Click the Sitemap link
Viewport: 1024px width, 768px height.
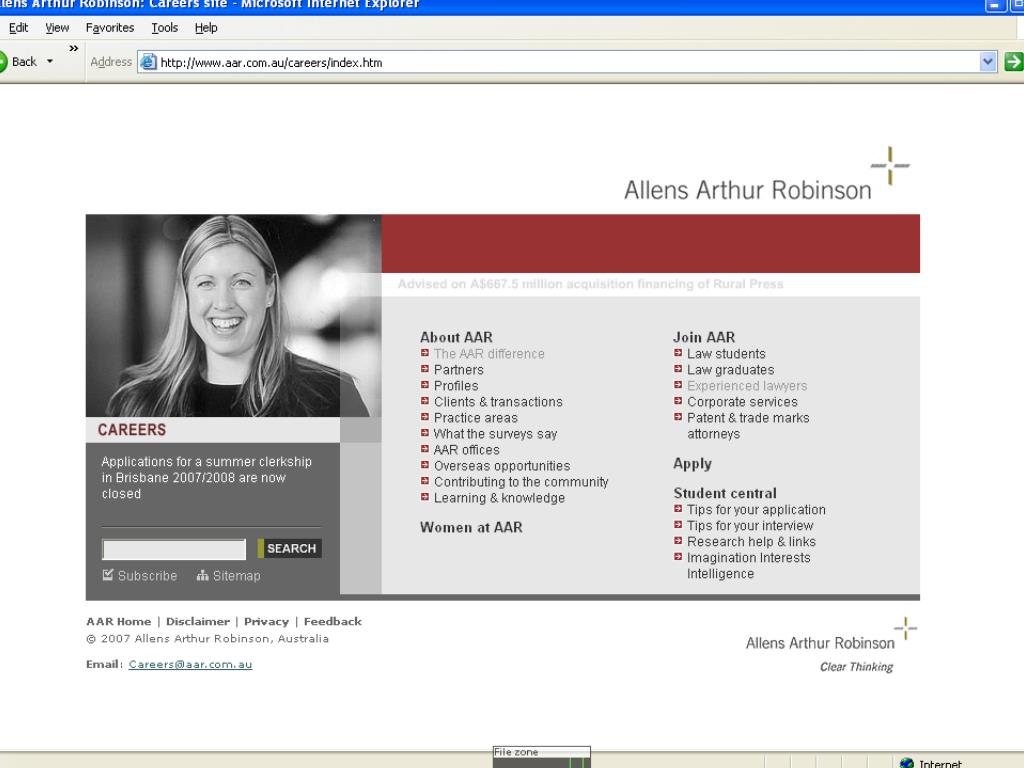pyautogui.click(x=236, y=575)
